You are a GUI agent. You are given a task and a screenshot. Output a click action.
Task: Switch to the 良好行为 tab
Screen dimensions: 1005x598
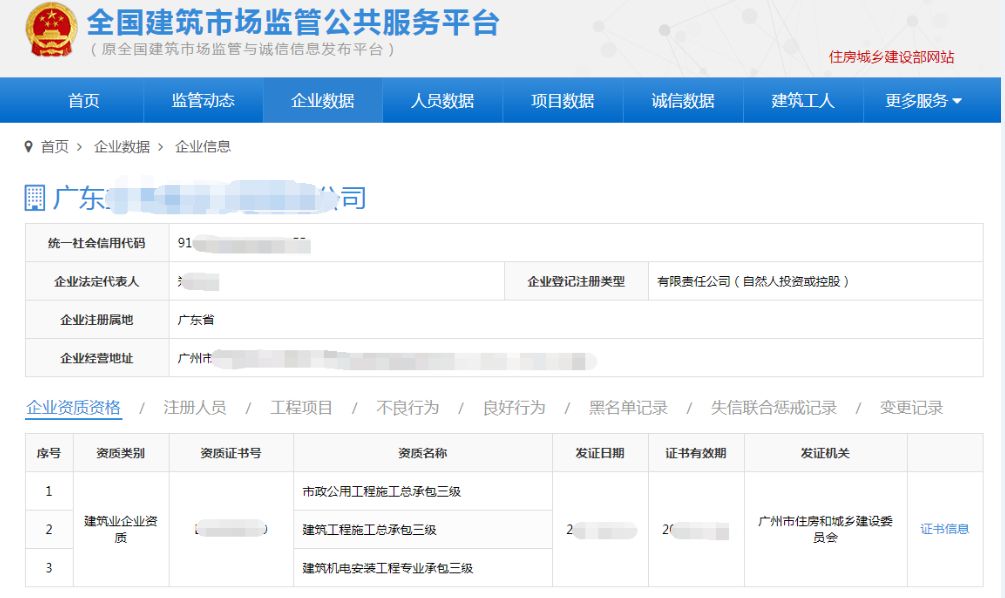point(515,408)
